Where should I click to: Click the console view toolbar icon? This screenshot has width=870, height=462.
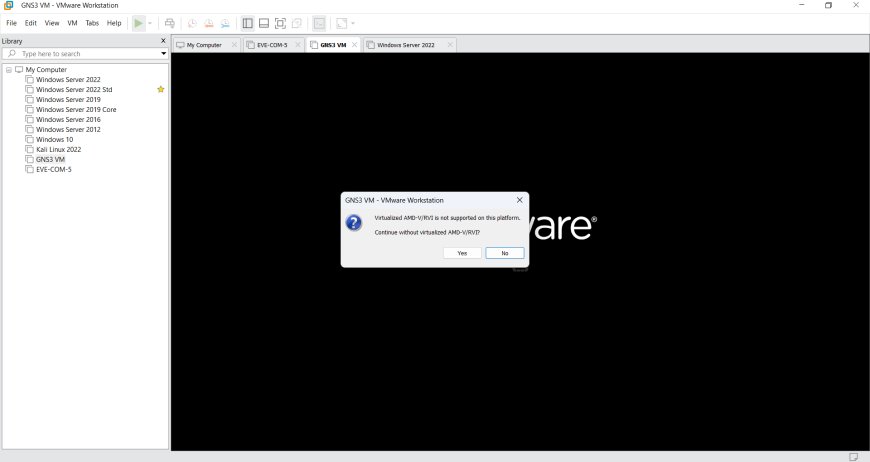coord(319,23)
